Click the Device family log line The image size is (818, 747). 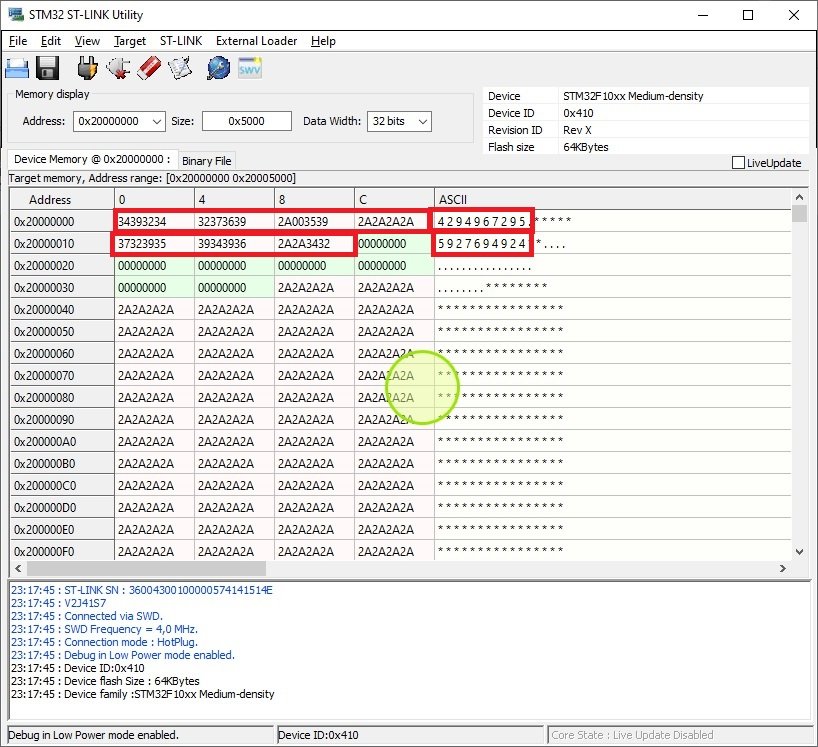tap(142, 694)
